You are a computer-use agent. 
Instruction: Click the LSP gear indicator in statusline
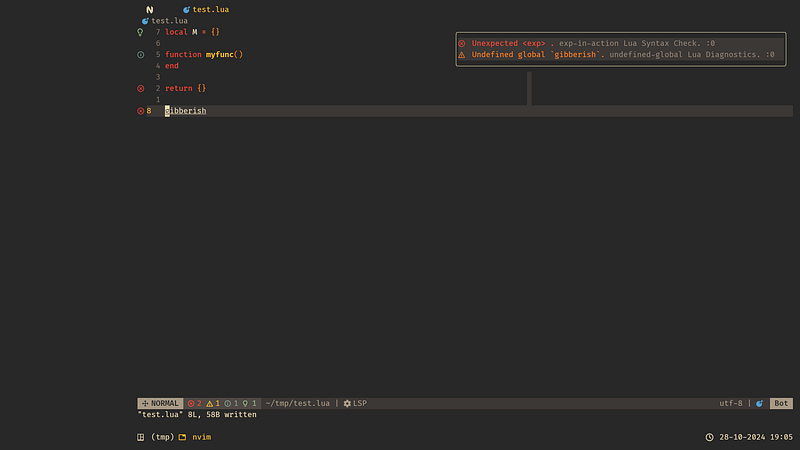(x=355, y=403)
